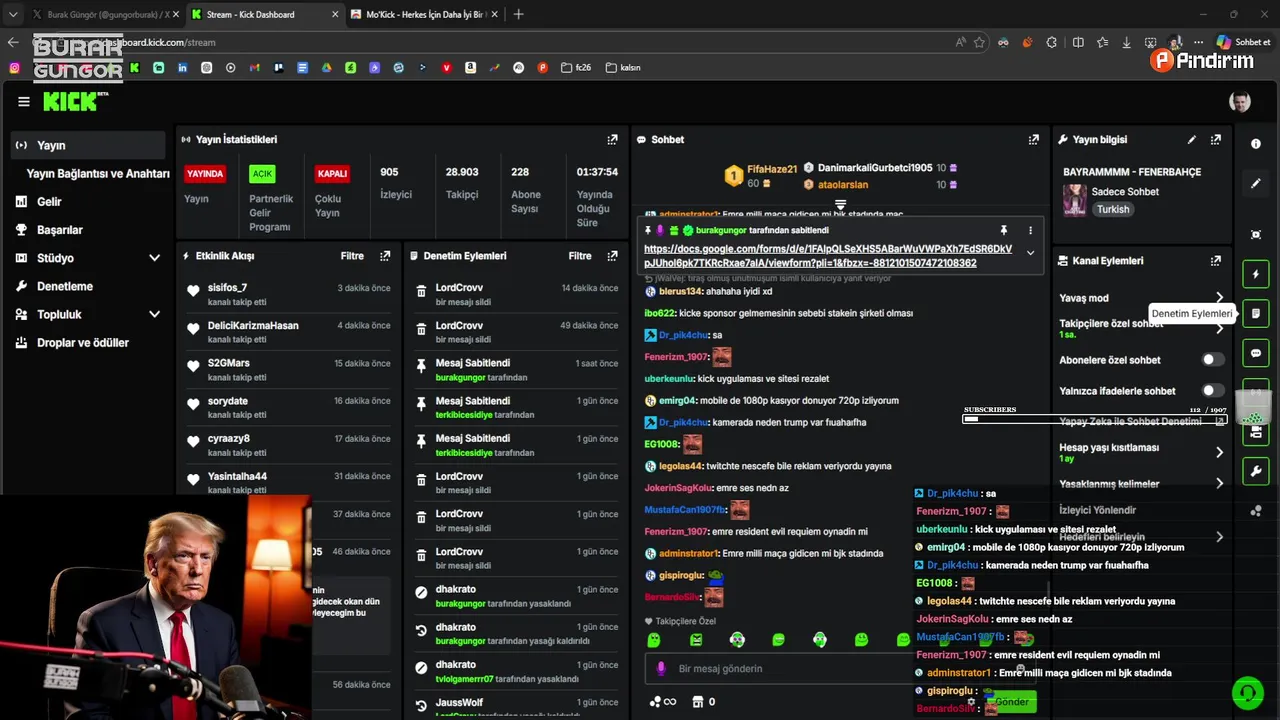The width and height of the screenshot is (1280, 720).
Task: Open Droplar ve ödüller in sidebar
Action: pyautogui.click(x=82, y=342)
